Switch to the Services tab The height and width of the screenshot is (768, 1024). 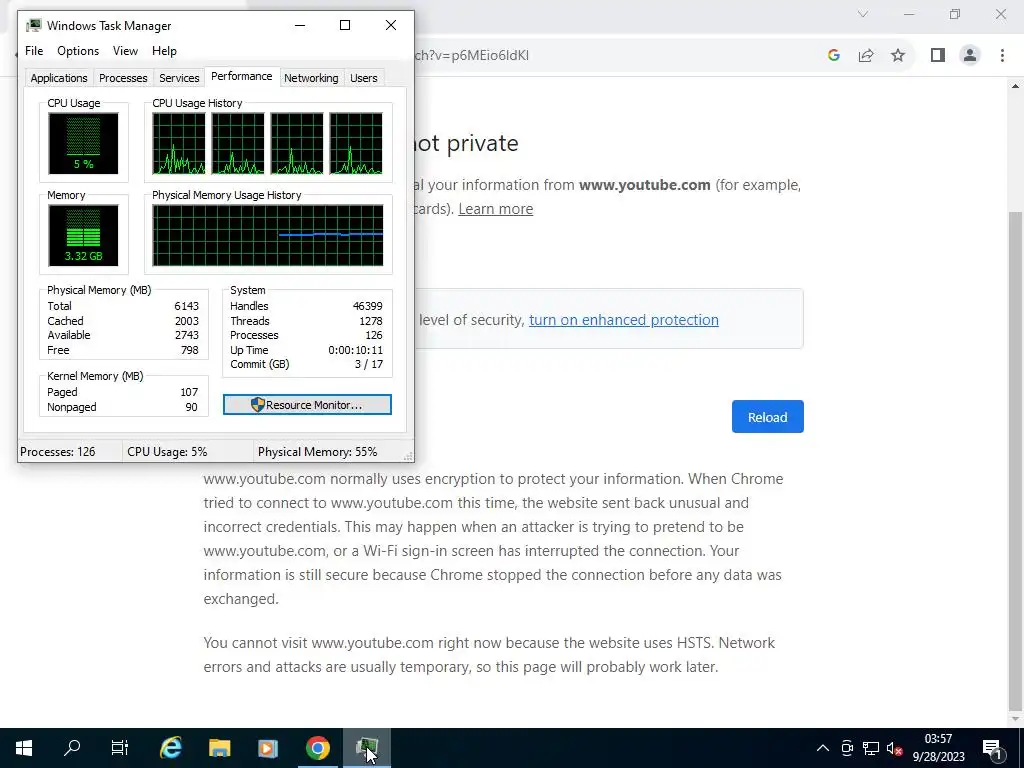(179, 78)
